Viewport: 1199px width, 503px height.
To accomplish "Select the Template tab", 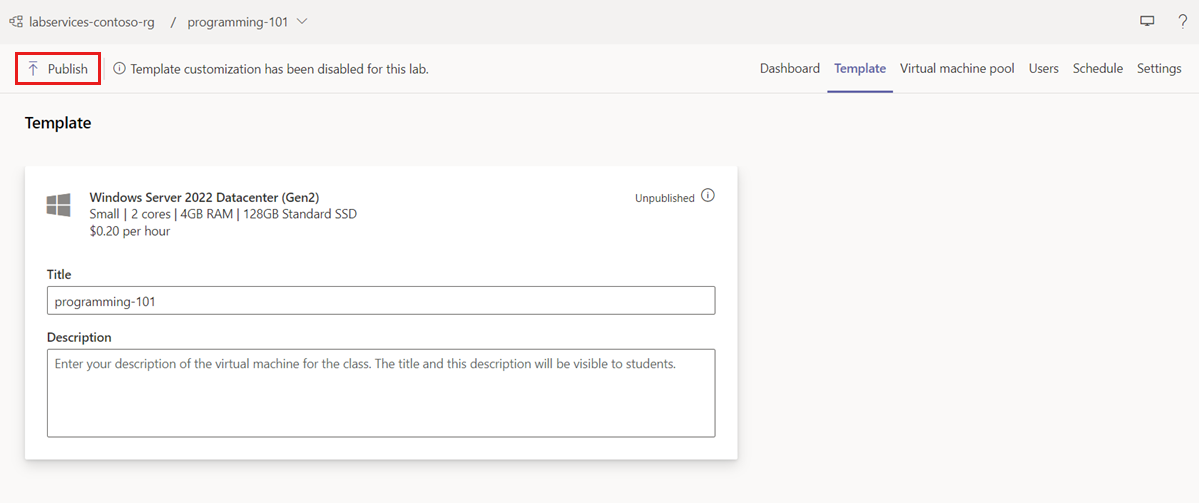I will point(860,69).
